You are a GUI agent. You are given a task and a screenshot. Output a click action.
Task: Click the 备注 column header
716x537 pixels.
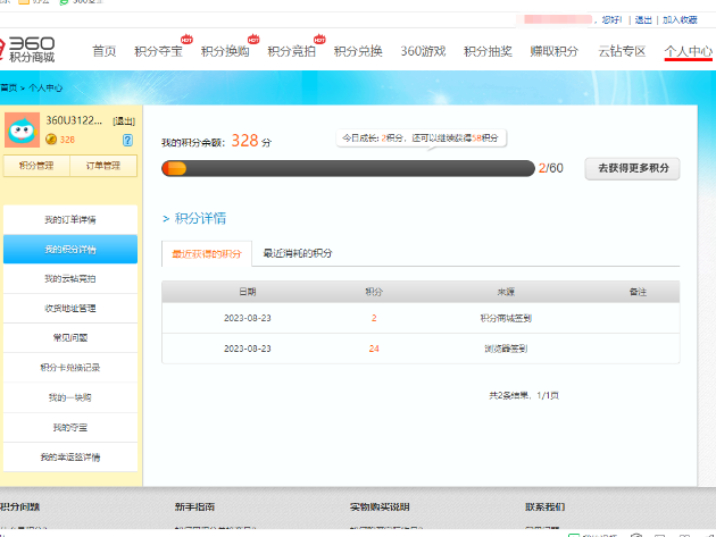[x=637, y=291]
